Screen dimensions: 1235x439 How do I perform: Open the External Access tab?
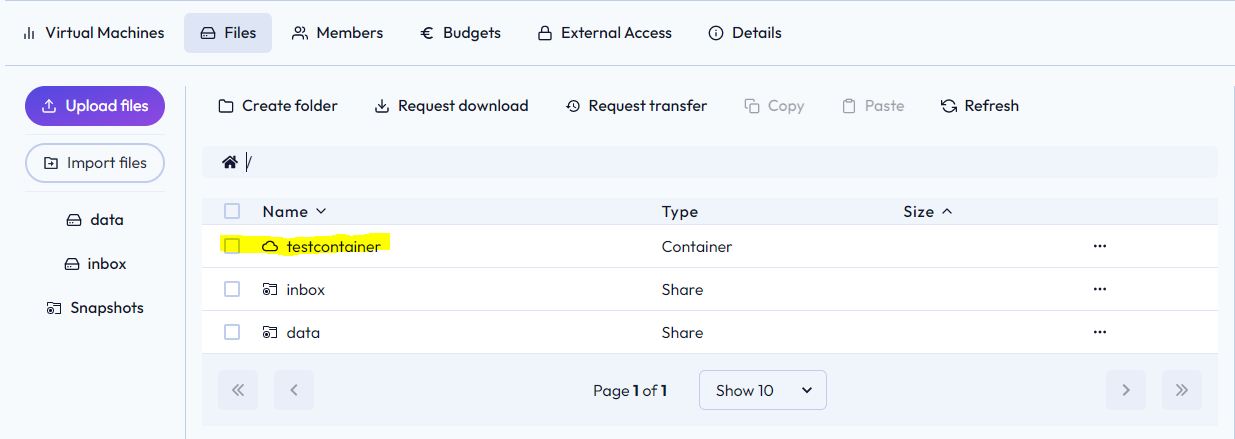click(605, 33)
